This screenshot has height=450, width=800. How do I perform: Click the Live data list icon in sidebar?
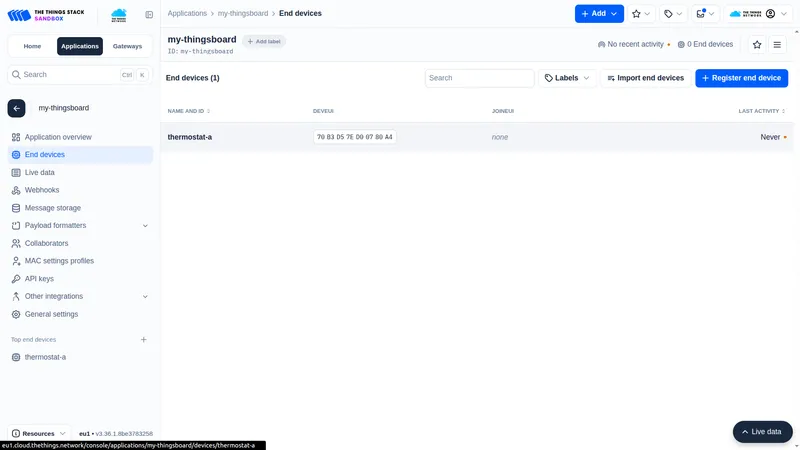16,173
